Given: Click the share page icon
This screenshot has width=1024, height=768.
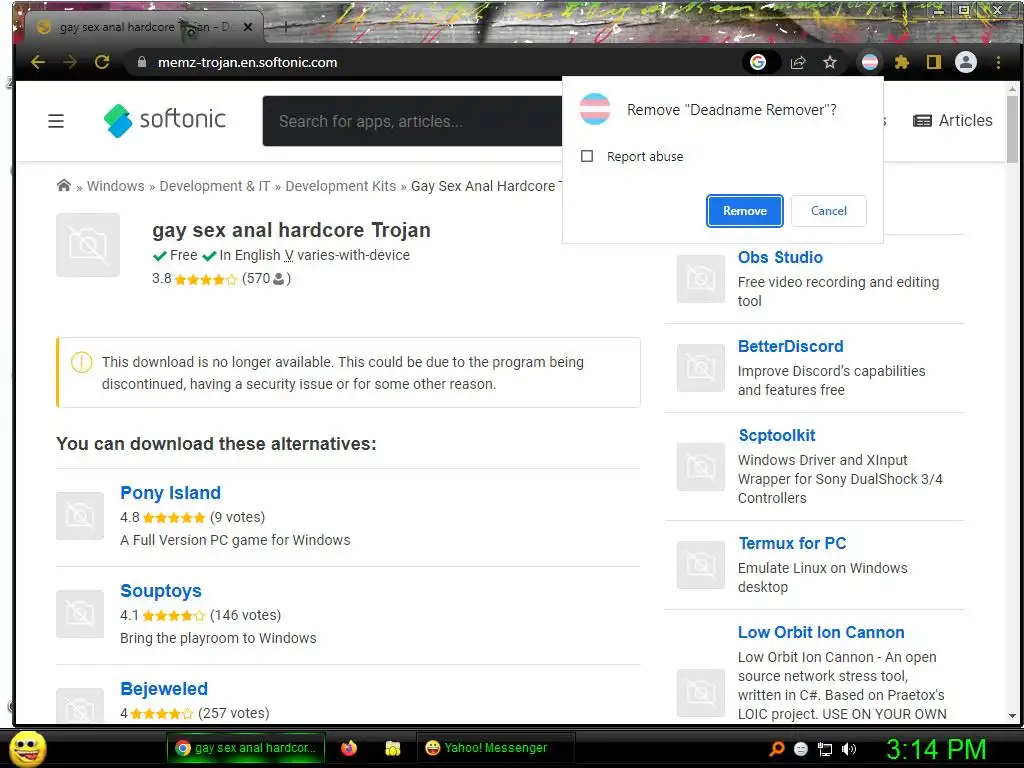Looking at the screenshot, I should point(797,63).
